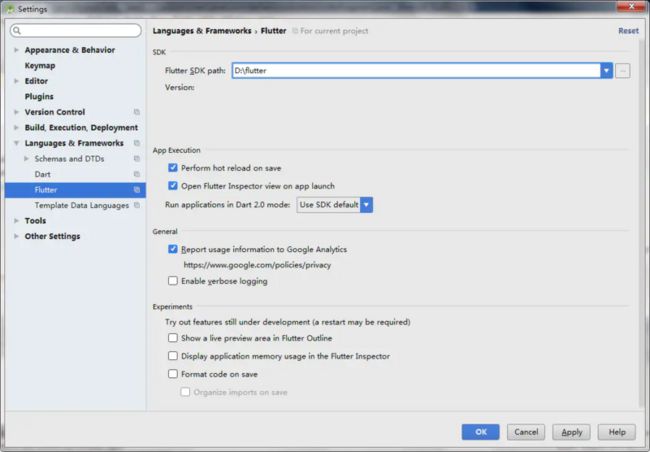Expand the Appearance & Behavior tree node
The height and width of the screenshot is (452, 650).
point(16,50)
